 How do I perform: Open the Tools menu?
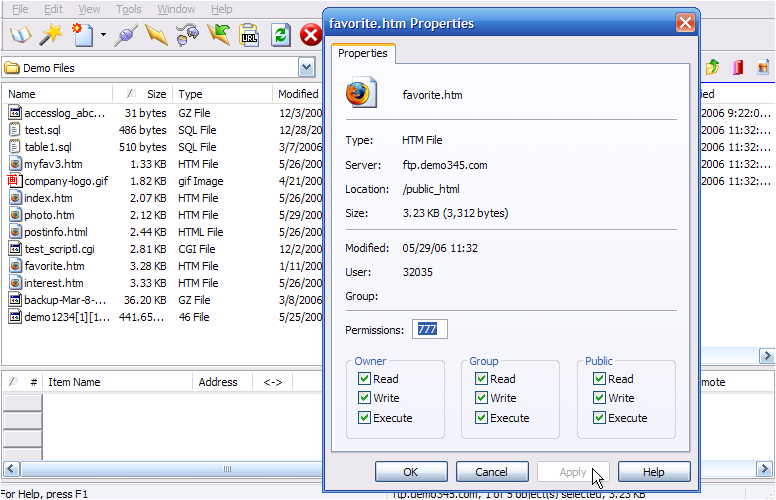click(x=128, y=9)
